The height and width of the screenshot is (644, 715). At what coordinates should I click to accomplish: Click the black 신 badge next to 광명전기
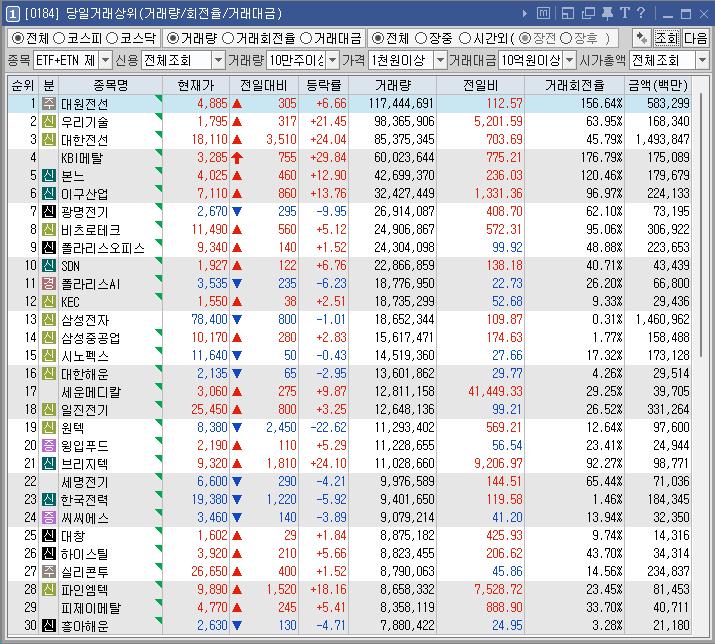pos(49,211)
